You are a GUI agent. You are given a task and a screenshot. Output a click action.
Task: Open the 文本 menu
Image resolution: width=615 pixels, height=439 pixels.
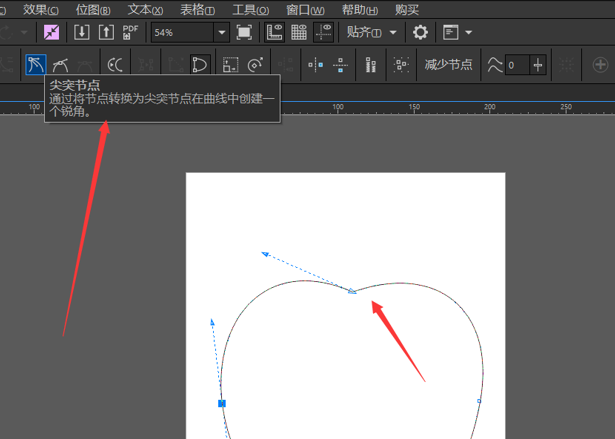point(145,10)
